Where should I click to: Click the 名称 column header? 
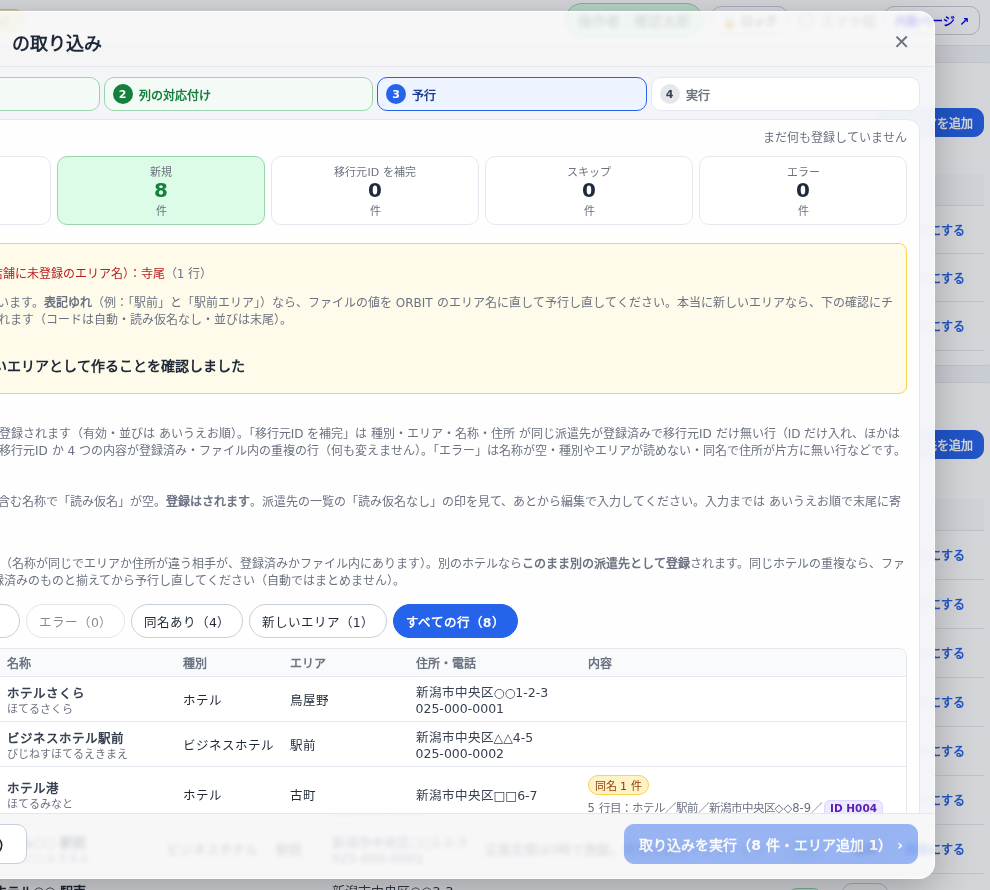(19, 663)
